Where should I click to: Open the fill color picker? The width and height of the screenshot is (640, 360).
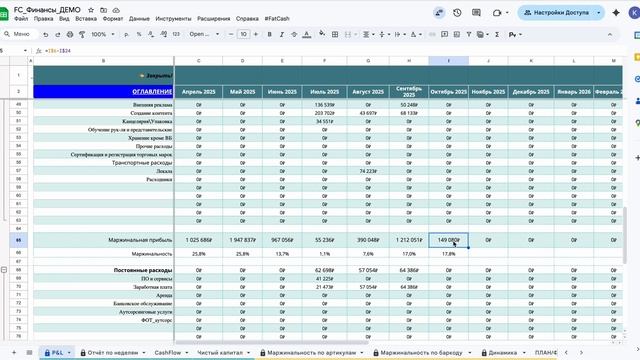(x=322, y=35)
